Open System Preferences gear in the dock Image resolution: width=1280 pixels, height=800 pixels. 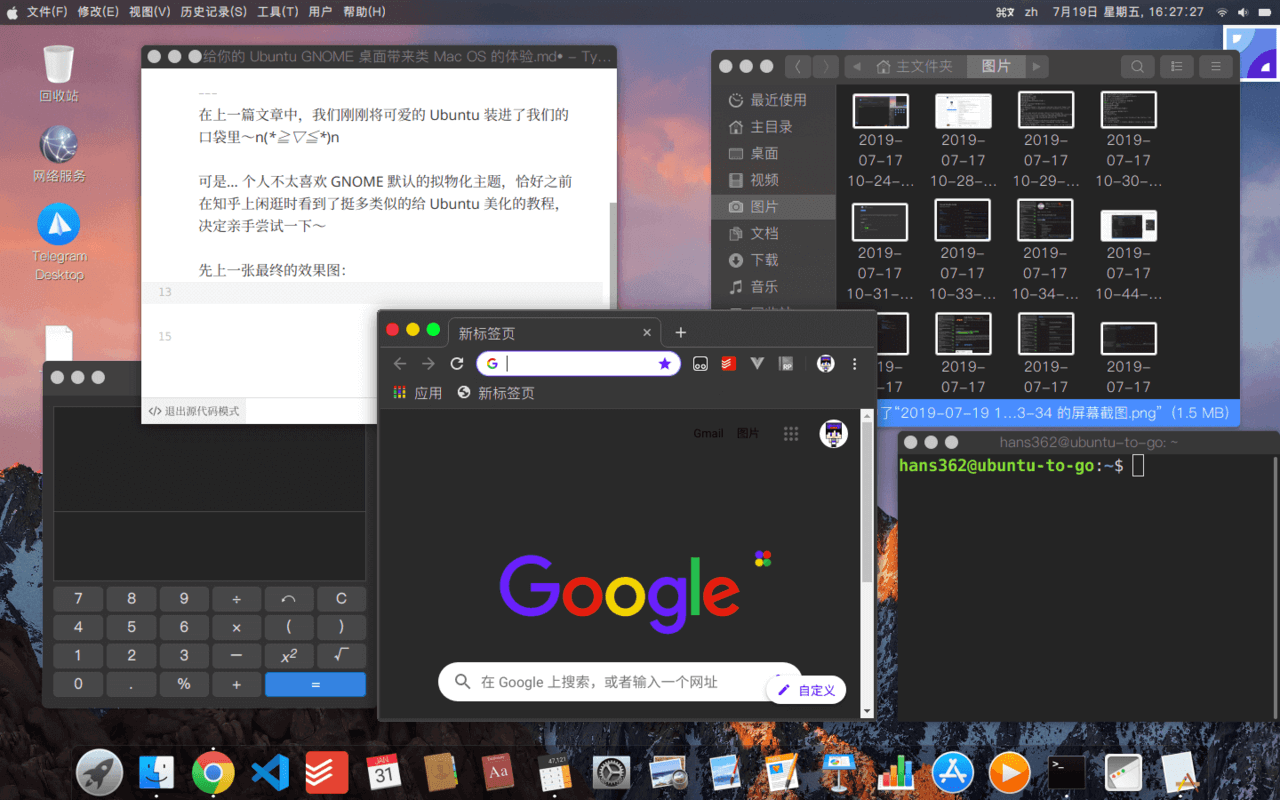(611, 772)
